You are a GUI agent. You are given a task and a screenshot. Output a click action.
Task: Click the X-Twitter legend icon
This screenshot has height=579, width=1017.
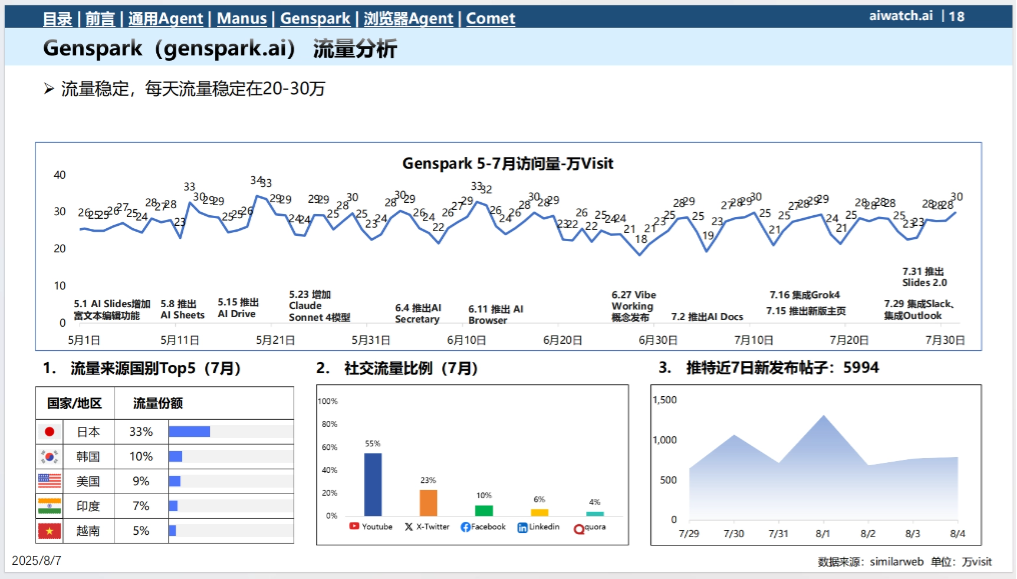pyautogui.click(x=409, y=527)
